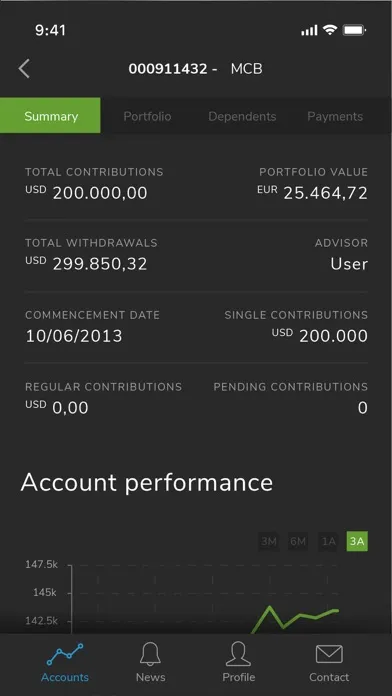Tap the Advisor User field

click(341, 255)
